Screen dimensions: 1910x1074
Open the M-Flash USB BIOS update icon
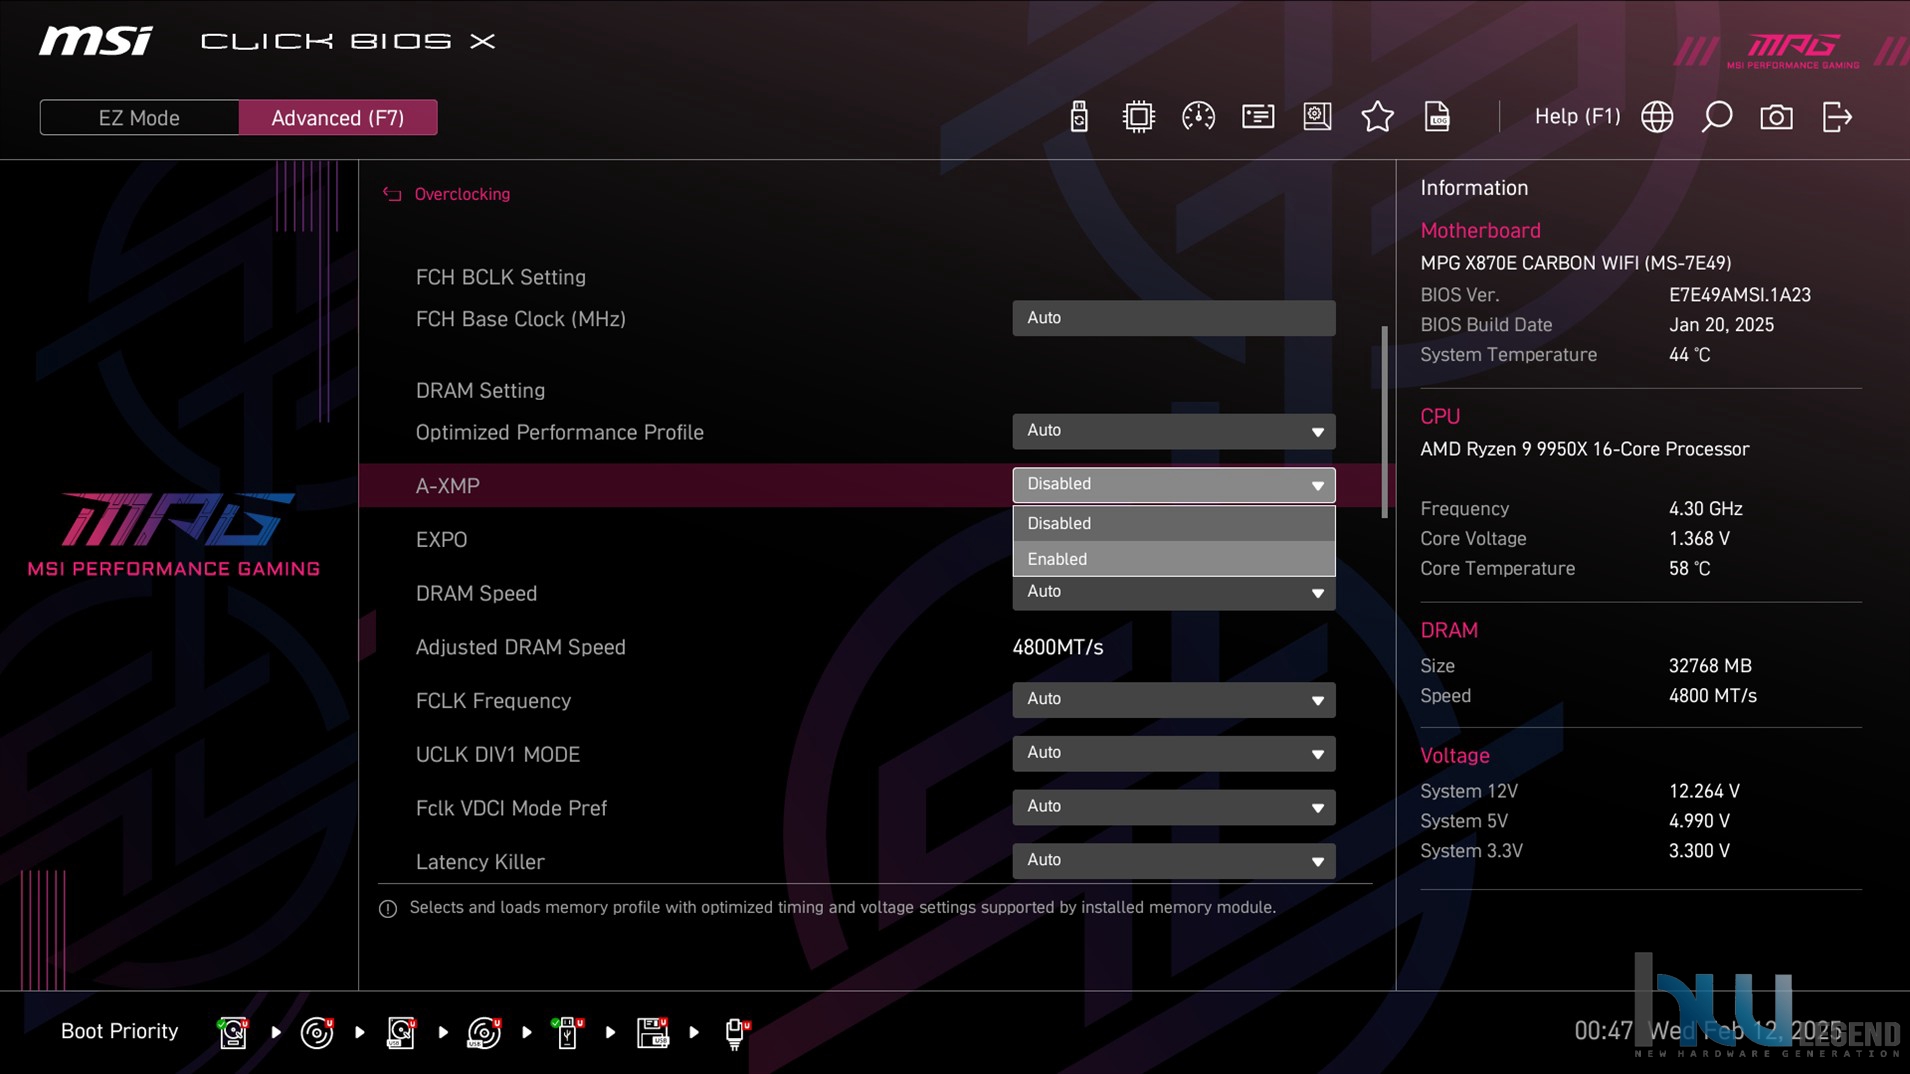click(1078, 117)
